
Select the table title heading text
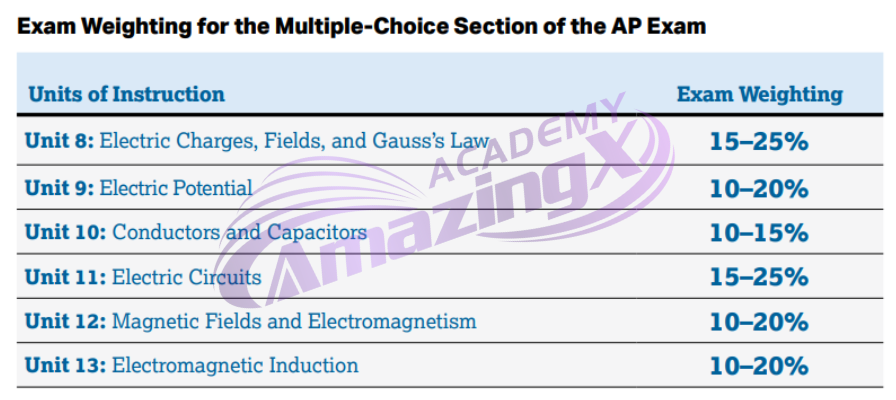pos(361,26)
